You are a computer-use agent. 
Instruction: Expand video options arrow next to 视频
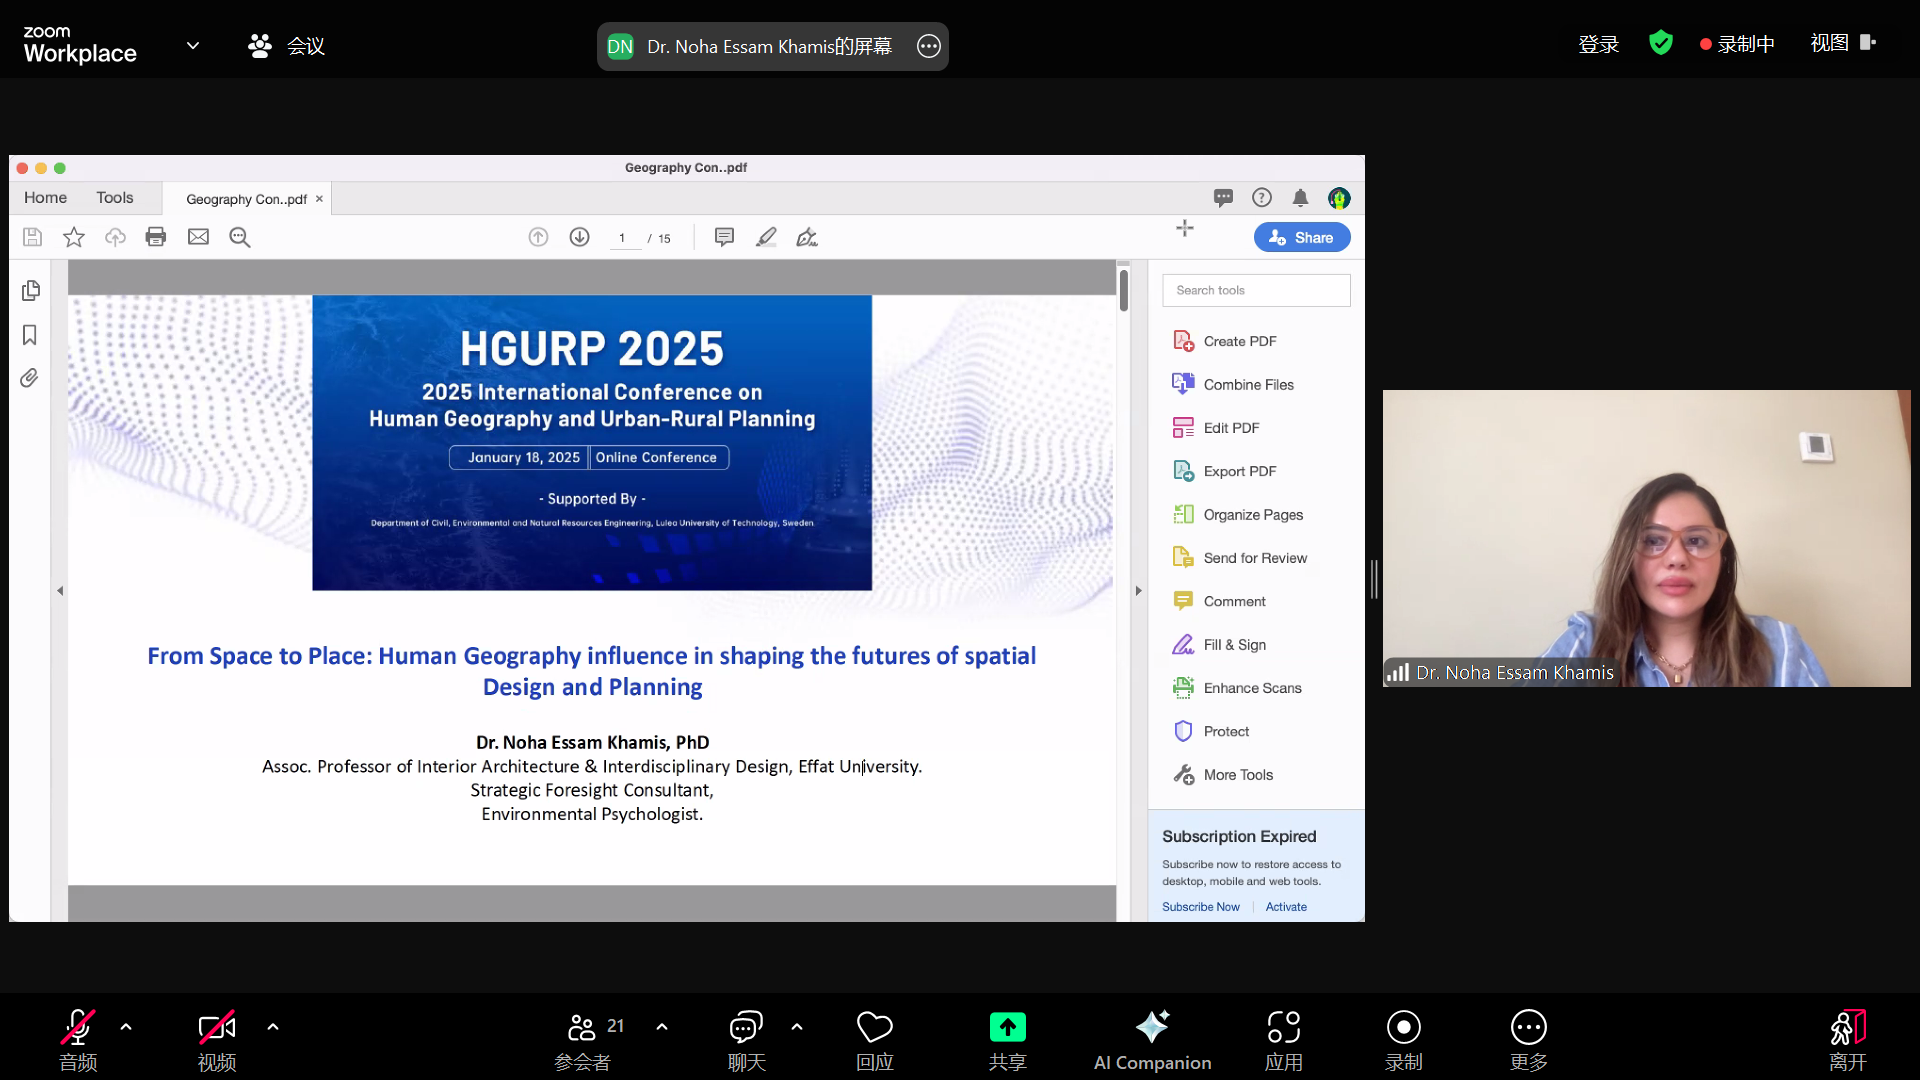click(273, 1026)
